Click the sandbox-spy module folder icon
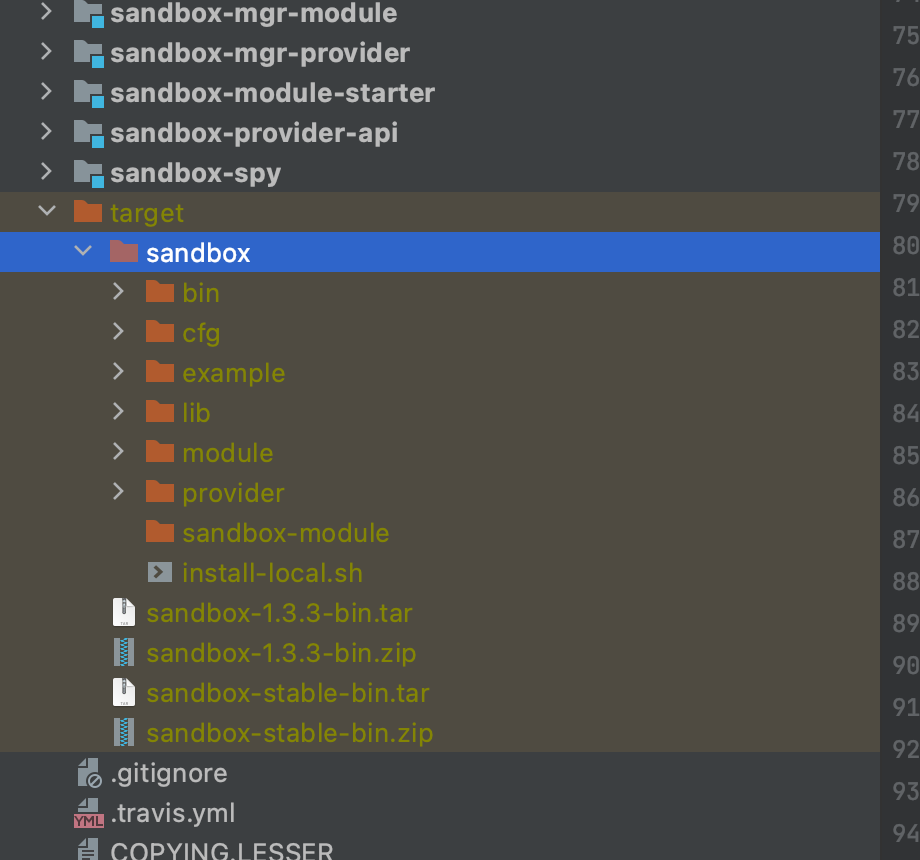The image size is (920, 860). [88, 172]
